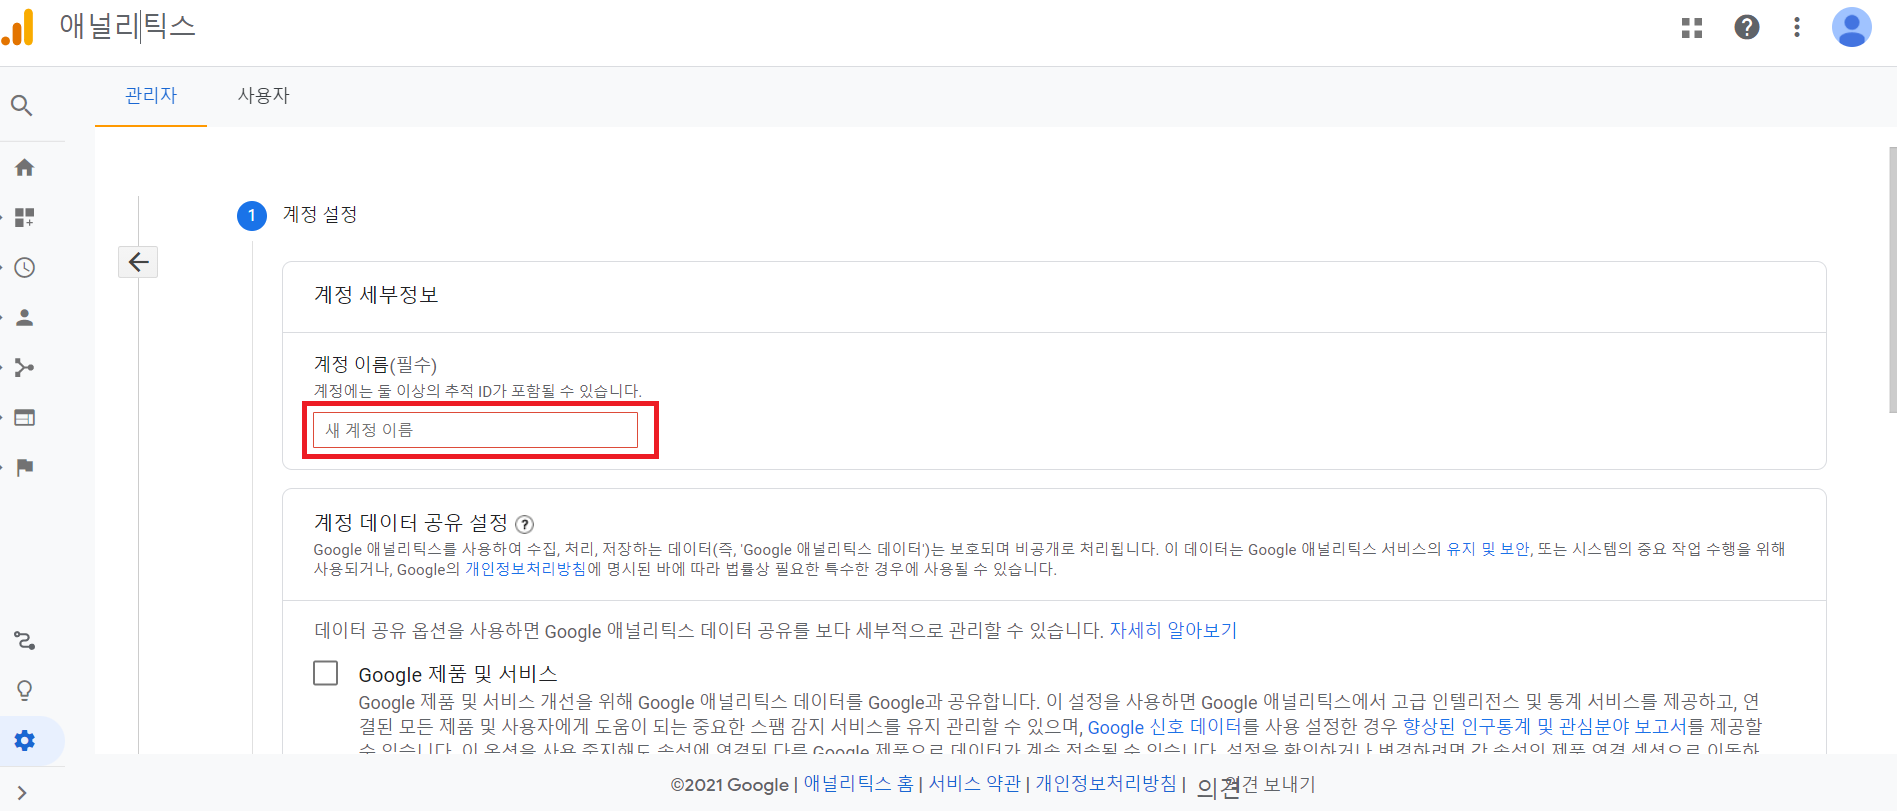This screenshot has width=1897, height=811.
Task: Open the vertical three-dot more menu
Action: pos(1797,27)
